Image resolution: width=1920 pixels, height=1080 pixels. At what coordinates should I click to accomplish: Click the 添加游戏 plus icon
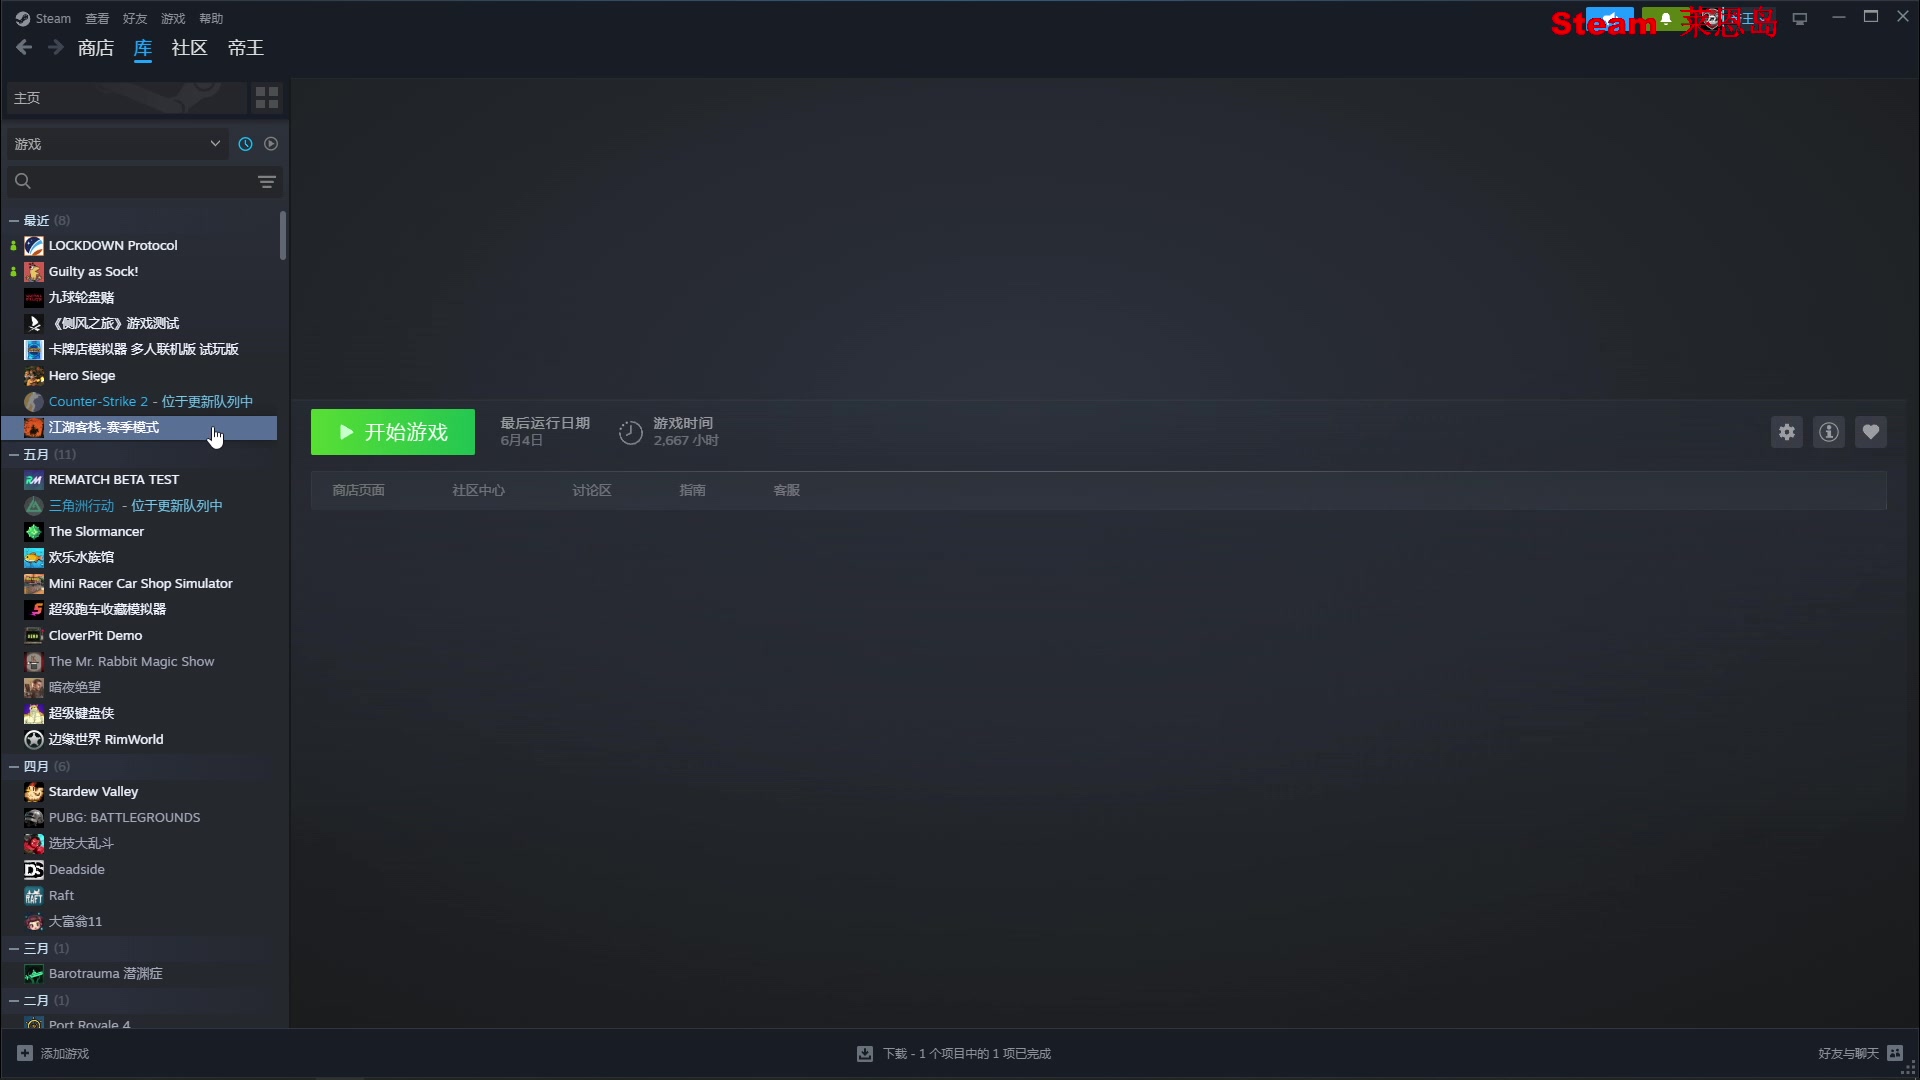click(25, 1053)
